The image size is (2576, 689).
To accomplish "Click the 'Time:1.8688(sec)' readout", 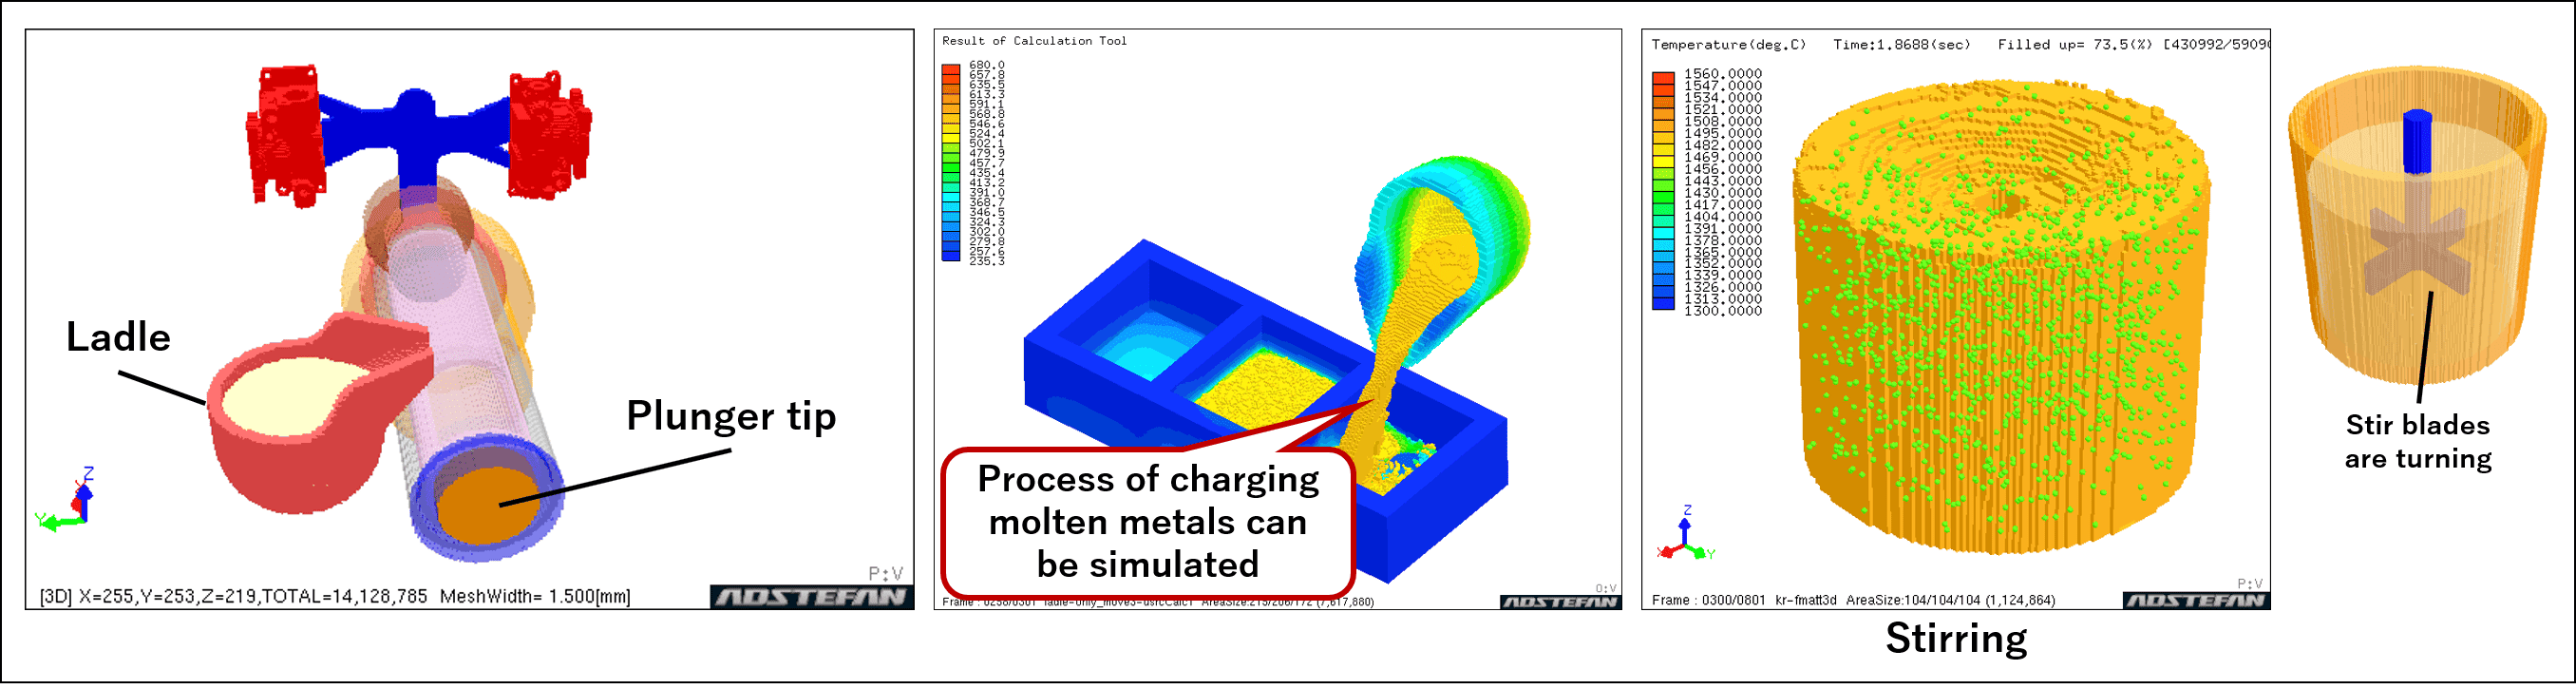I will click(x=1902, y=45).
